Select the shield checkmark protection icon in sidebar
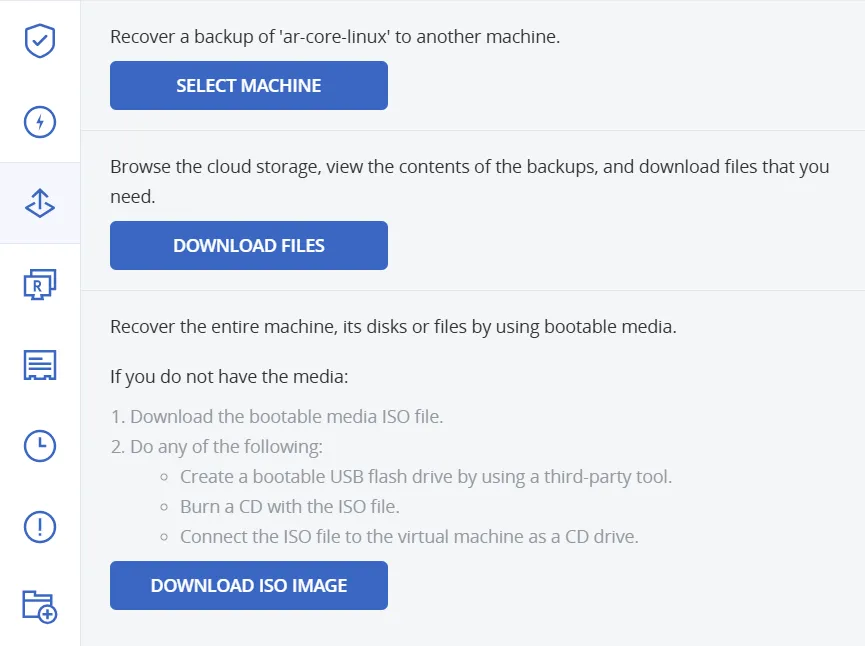The width and height of the screenshot is (865, 646). point(39,41)
